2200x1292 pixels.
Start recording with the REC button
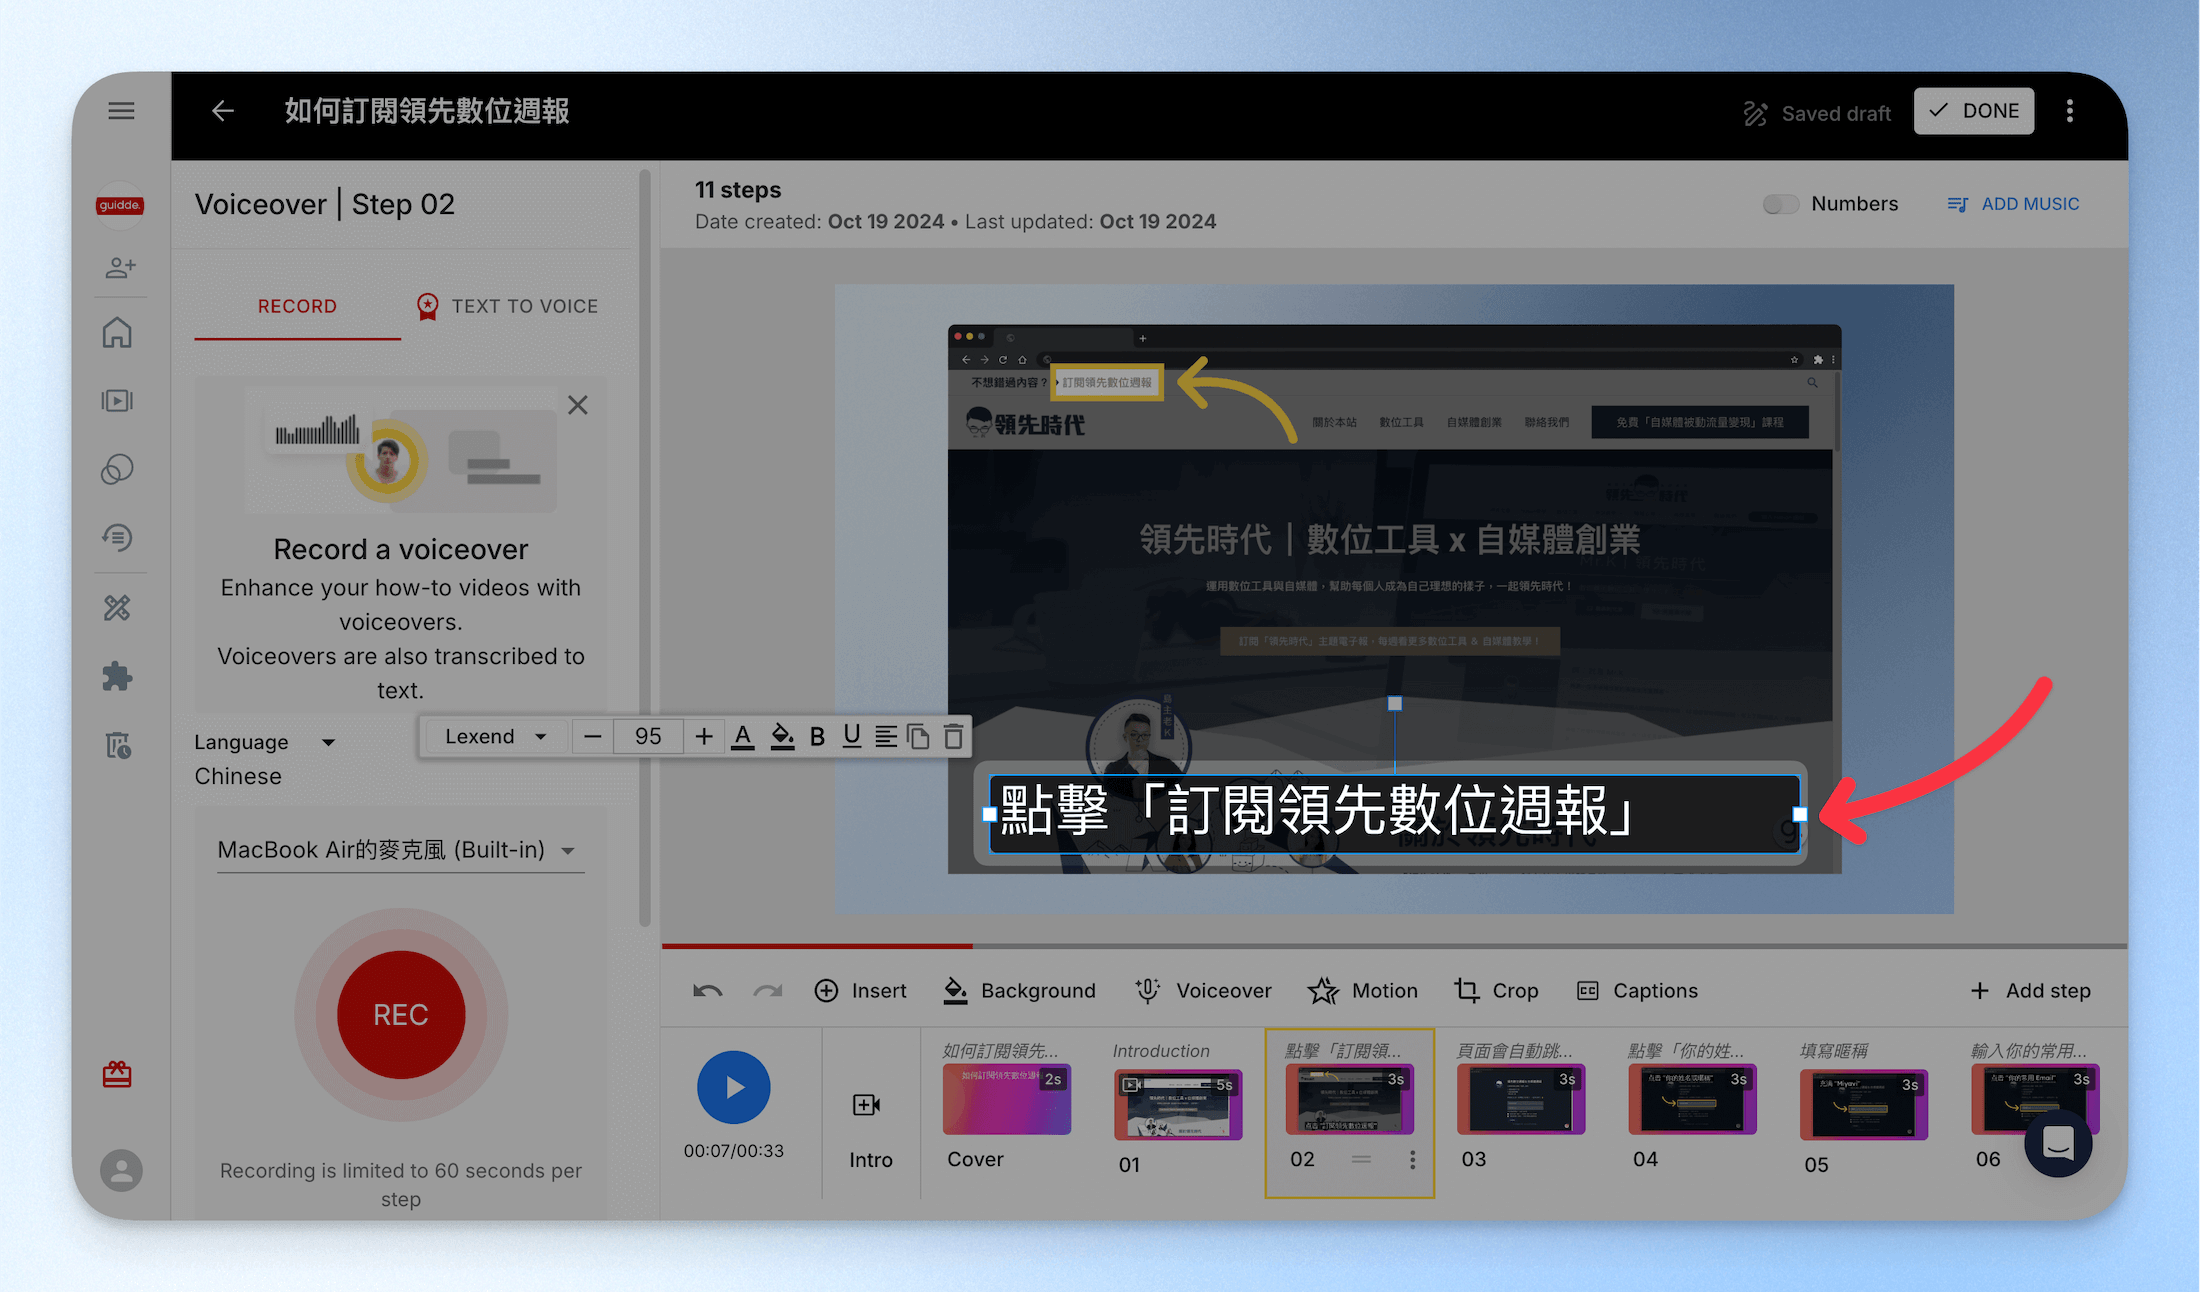pos(401,1014)
